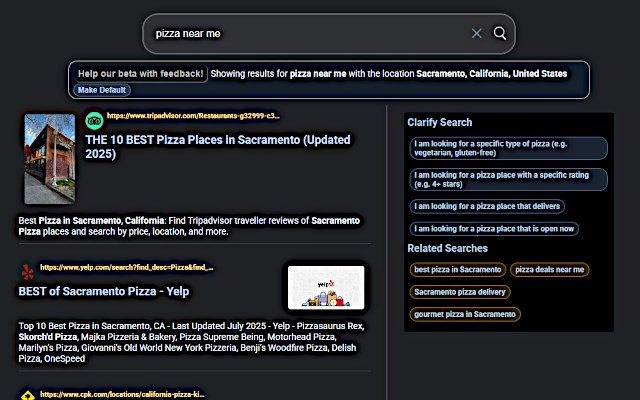Search related 'best pizza in Sacramento'
This screenshot has height=400, width=640.
[x=458, y=270]
